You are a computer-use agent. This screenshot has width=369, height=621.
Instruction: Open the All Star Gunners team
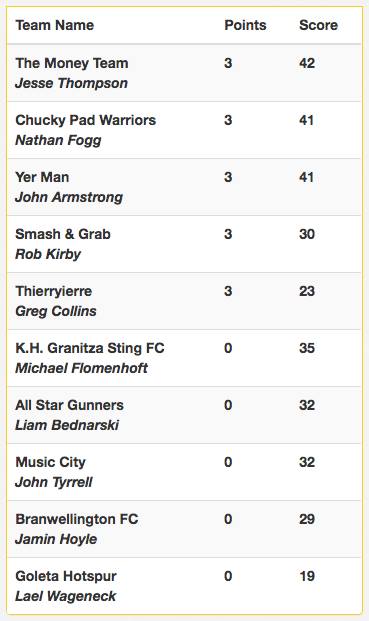click(x=70, y=405)
